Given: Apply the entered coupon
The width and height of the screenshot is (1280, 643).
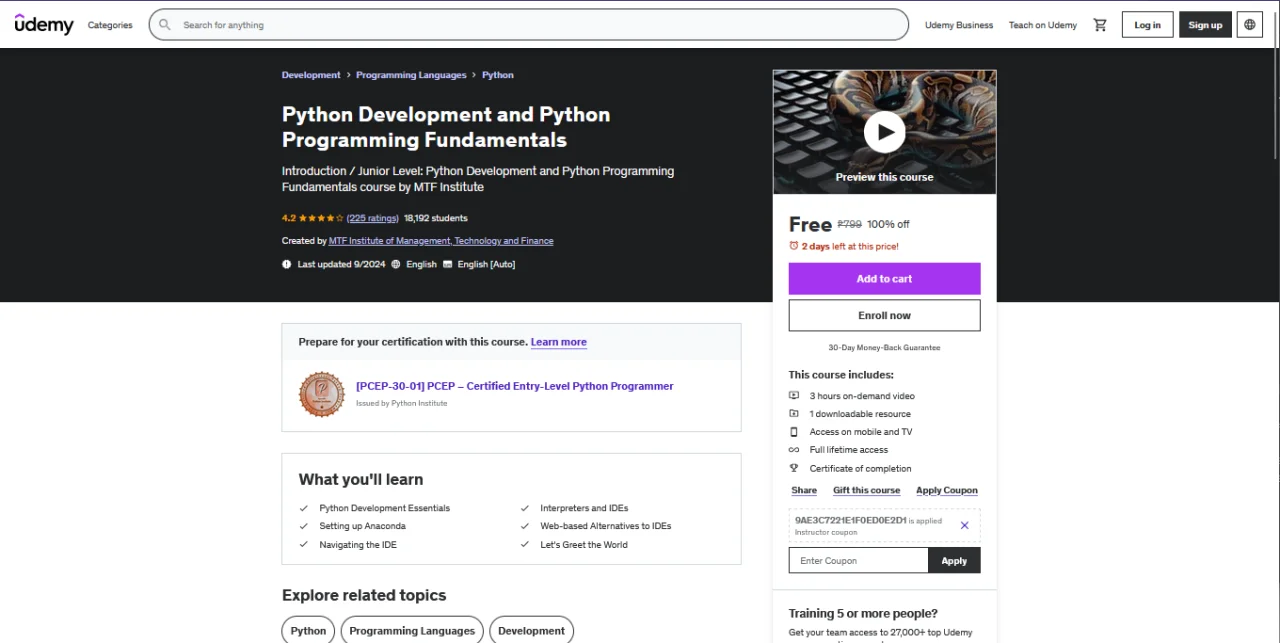Looking at the screenshot, I should point(954,560).
